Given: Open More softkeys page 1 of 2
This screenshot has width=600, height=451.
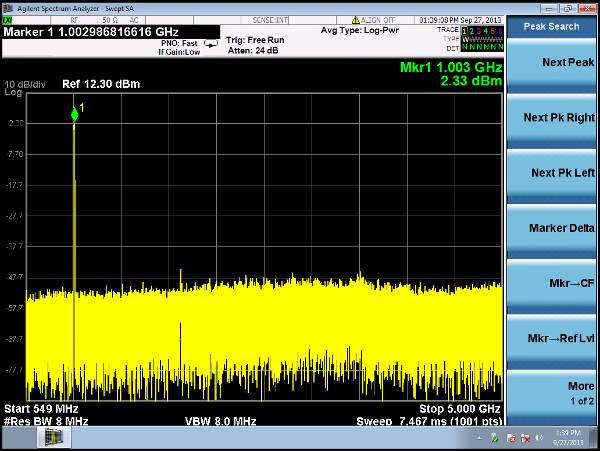Looking at the screenshot, I should (557, 392).
